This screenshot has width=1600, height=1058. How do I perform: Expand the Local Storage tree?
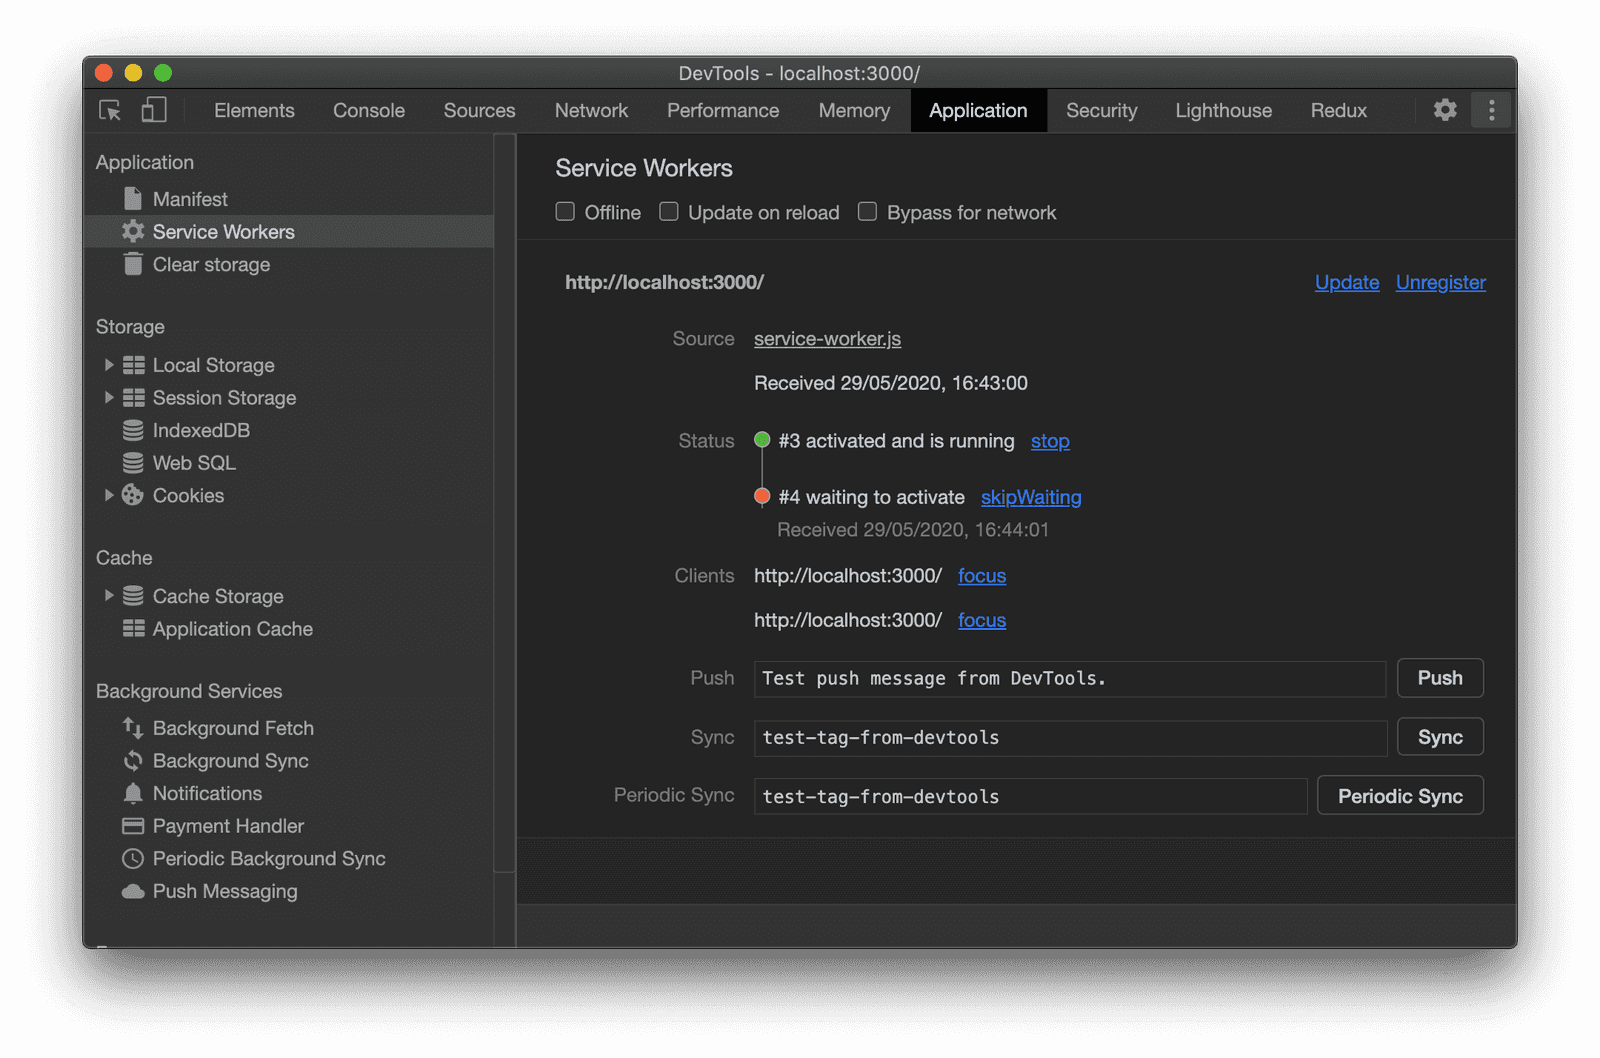click(109, 365)
